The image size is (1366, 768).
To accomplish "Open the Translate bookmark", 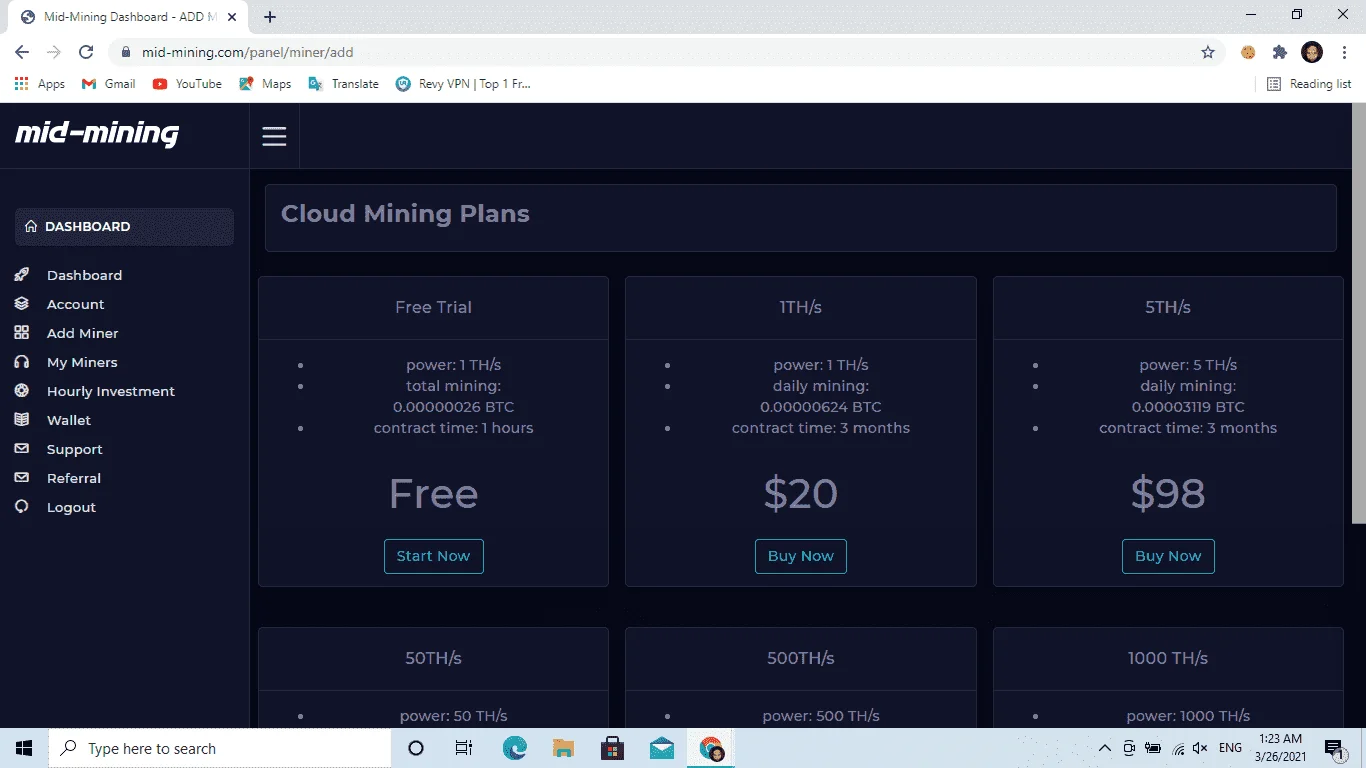I will coord(343,84).
